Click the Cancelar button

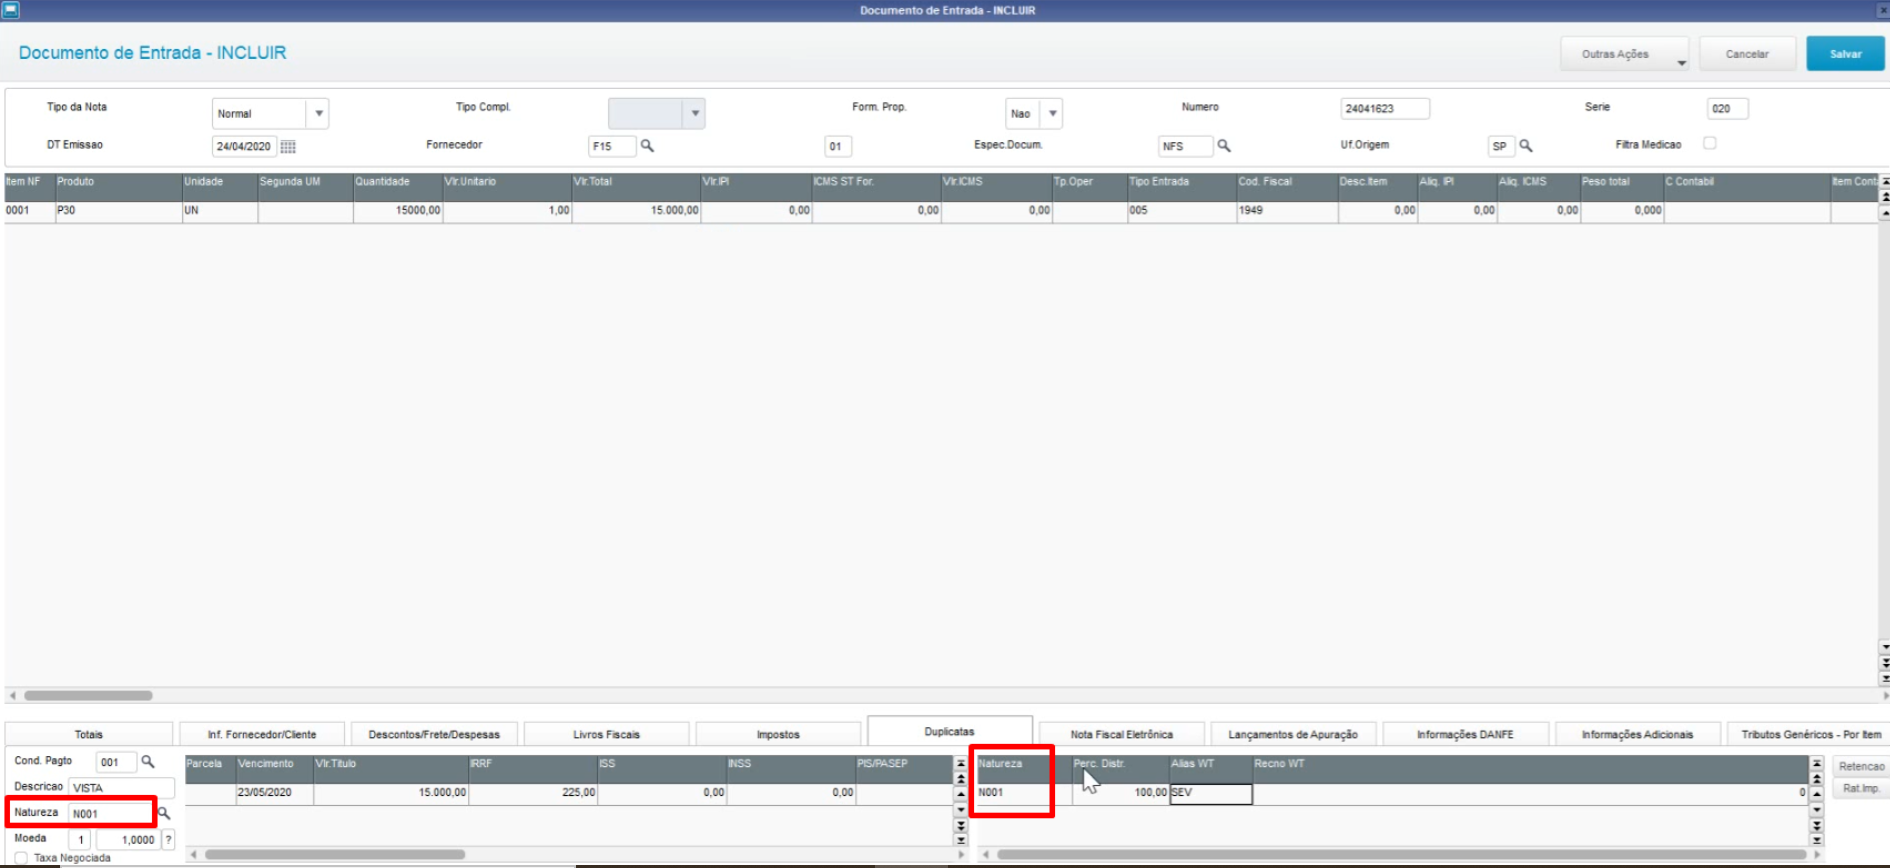click(x=1747, y=54)
